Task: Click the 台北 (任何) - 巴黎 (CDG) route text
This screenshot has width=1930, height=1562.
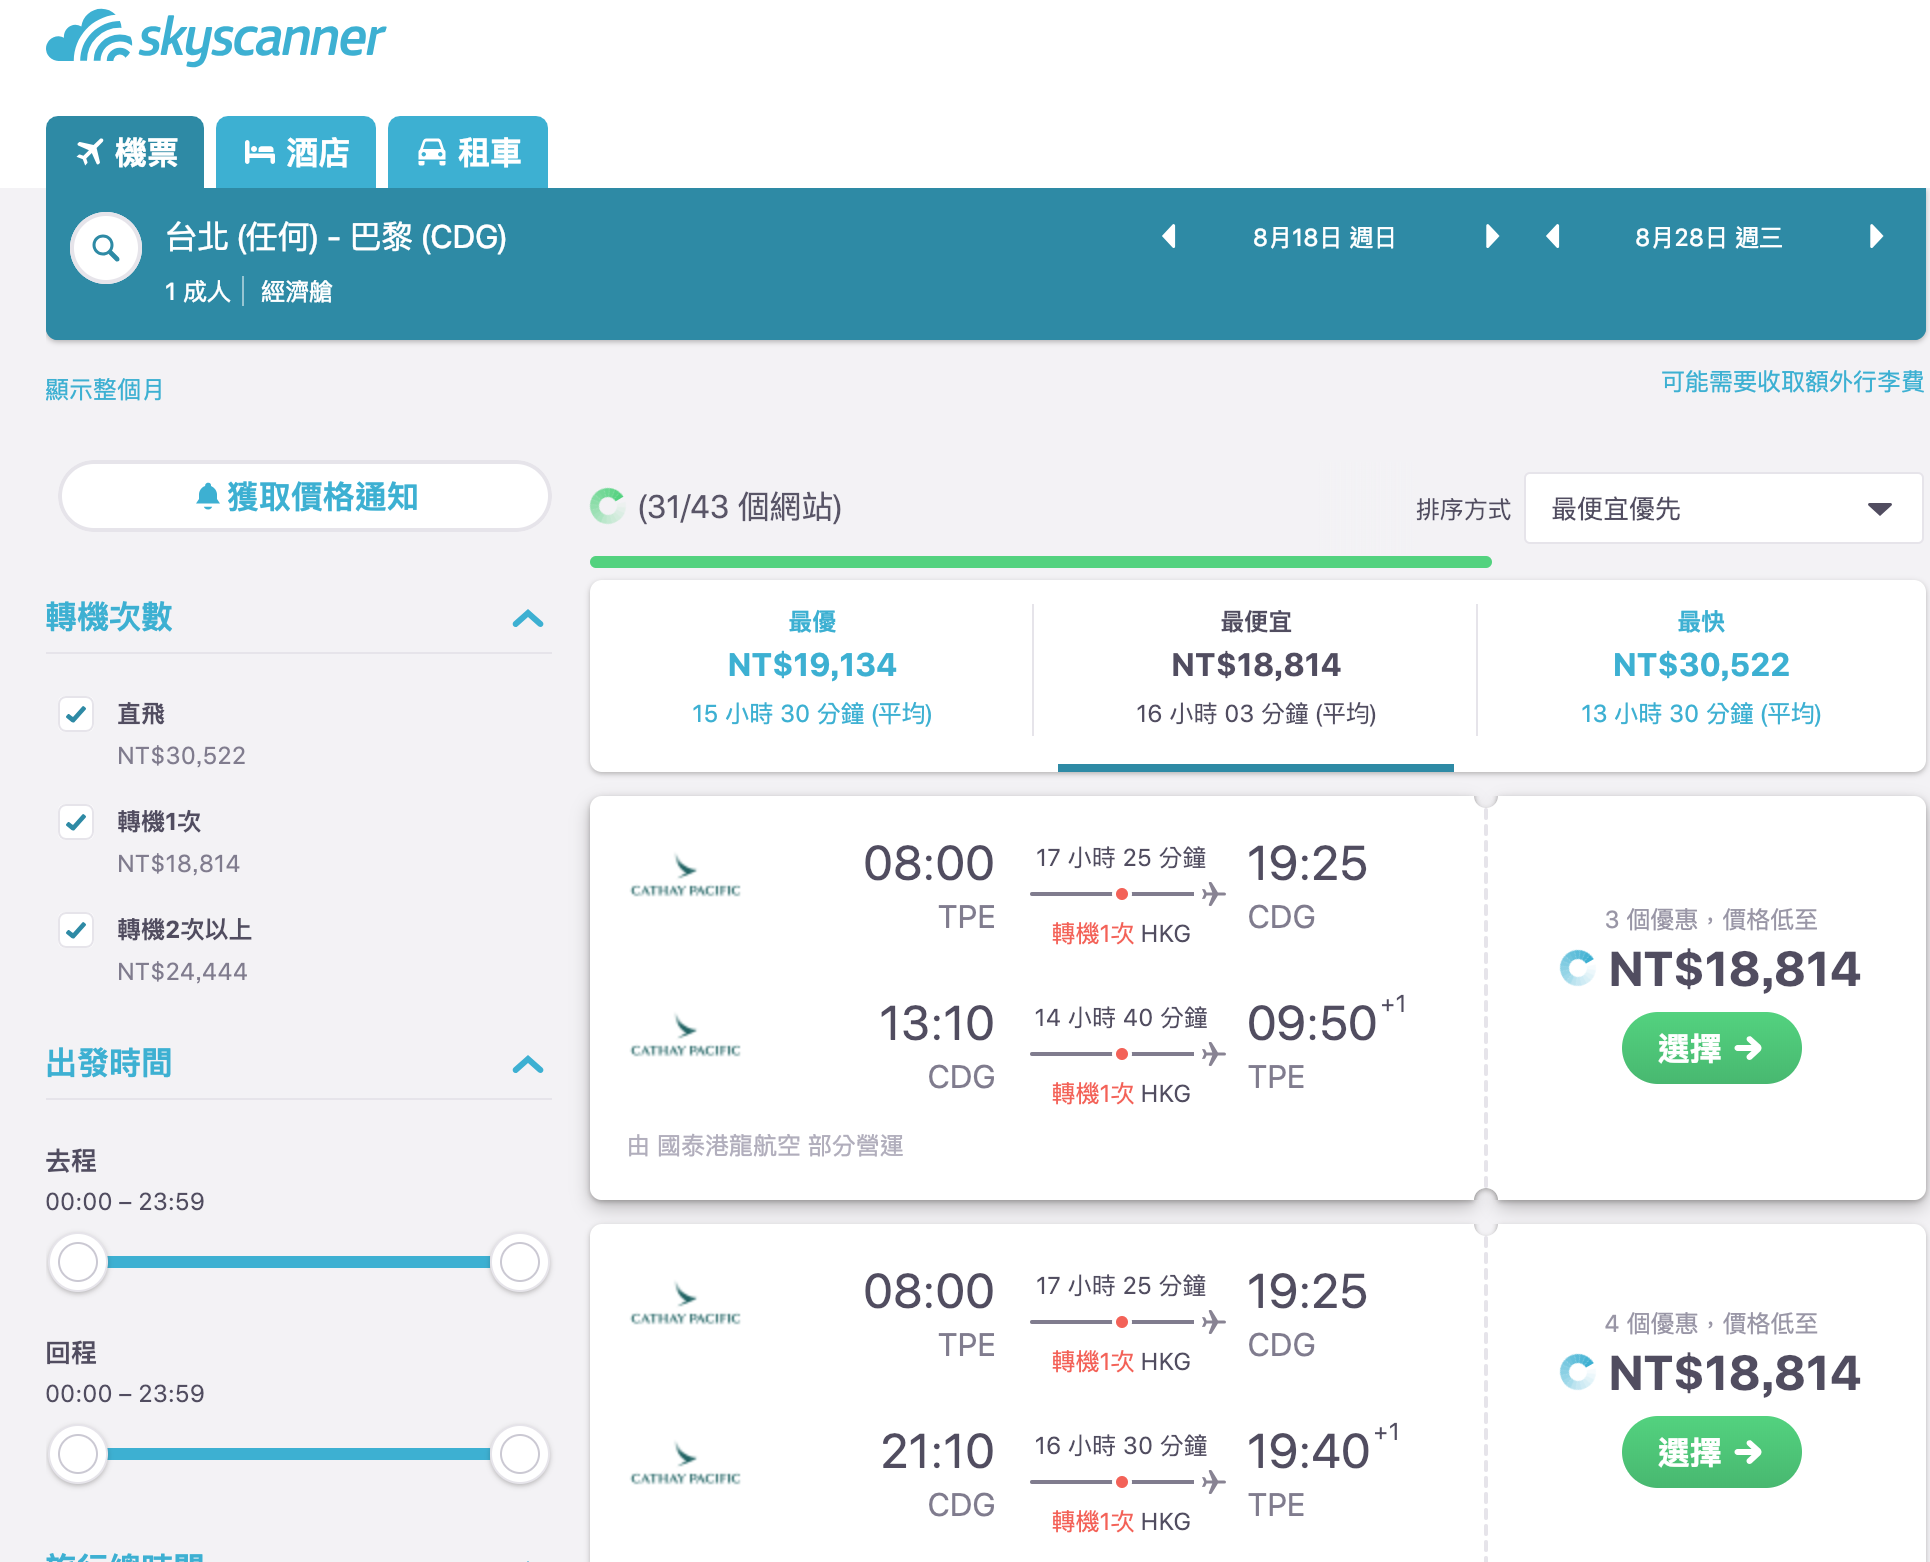Action: 336,237
